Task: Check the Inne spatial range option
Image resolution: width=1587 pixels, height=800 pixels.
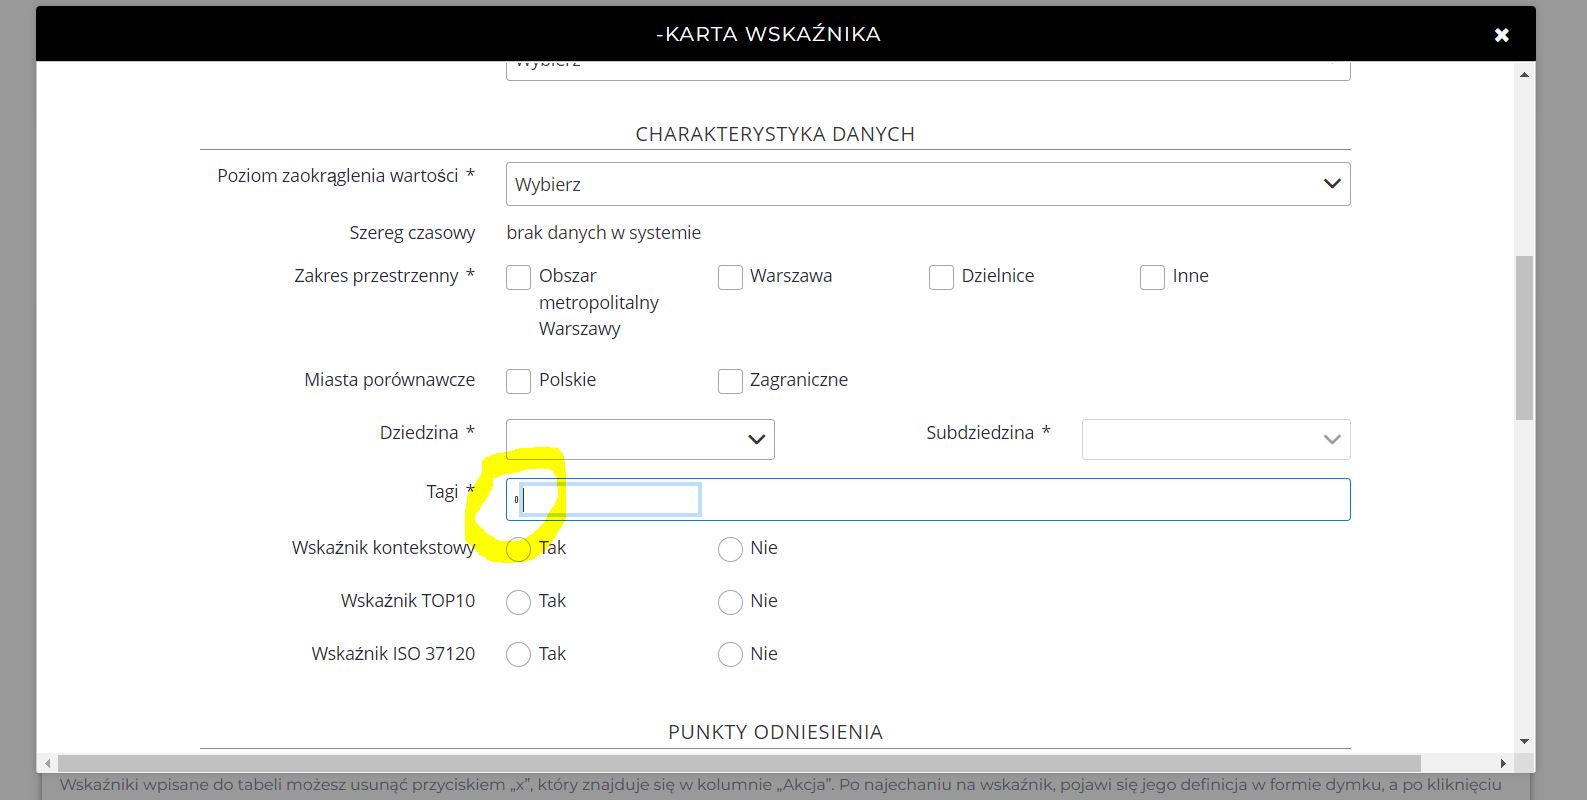Action: (x=1152, y=277)
